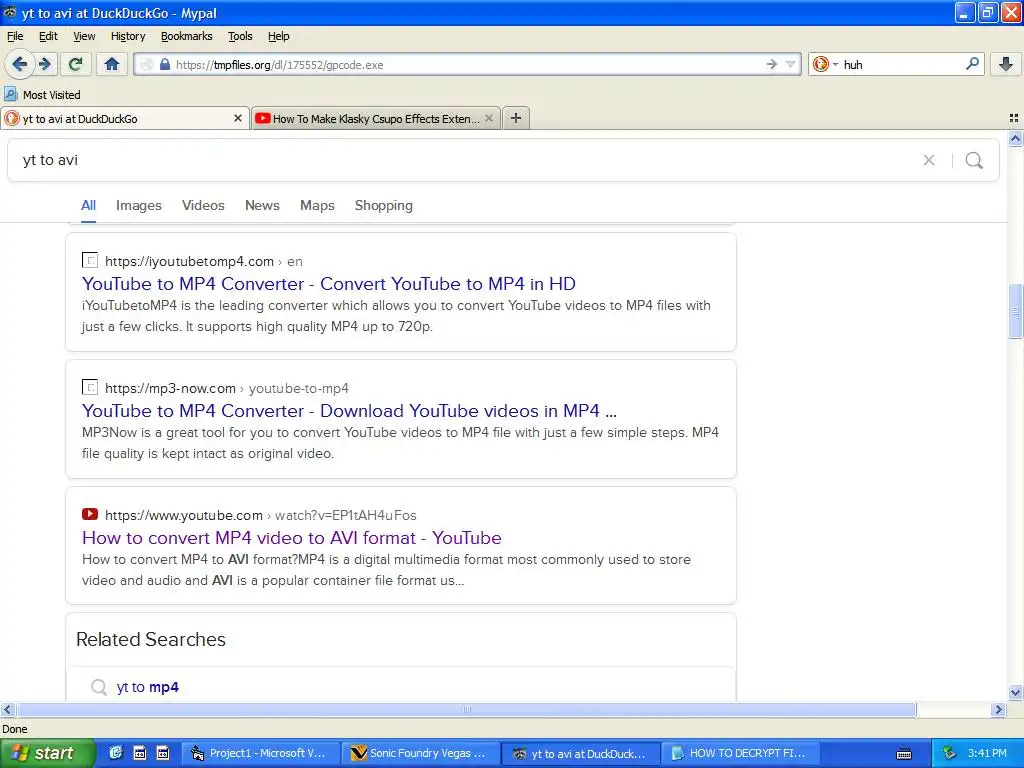This screenshot has width=1024, height=768.
Task: Switch to Videos results
Action: pyautogui.click(x=203, y=205)
